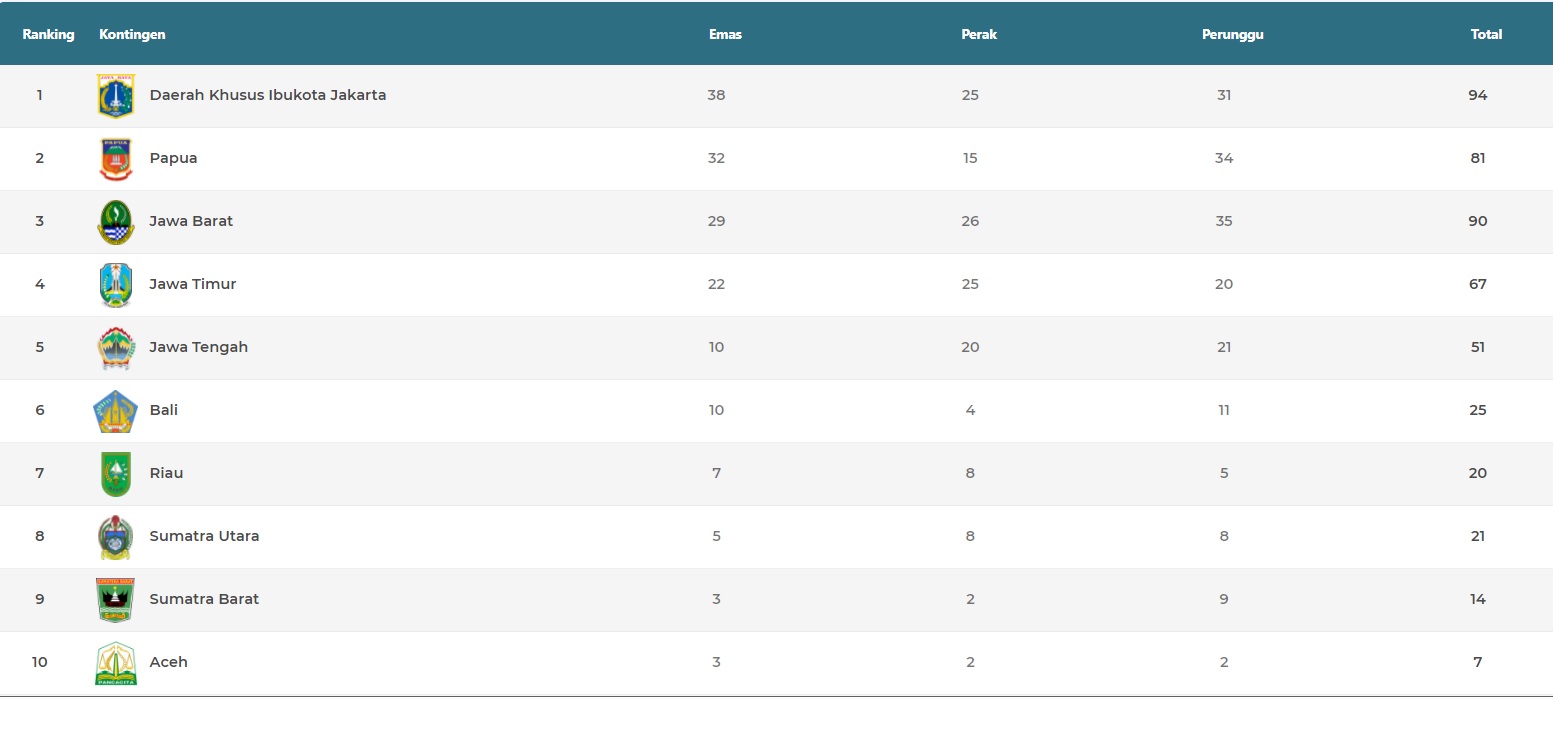Click the Ranking column header

tap(48, 34)
